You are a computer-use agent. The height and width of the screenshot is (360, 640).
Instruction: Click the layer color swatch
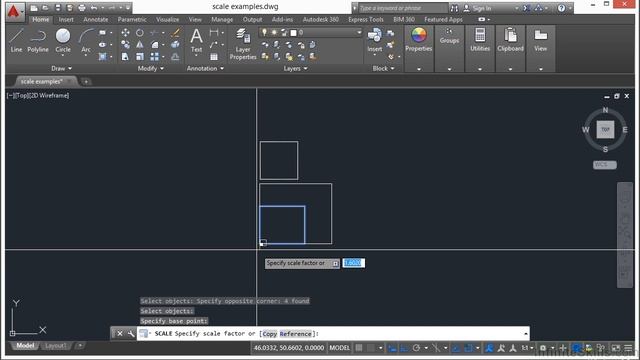pos(293,33)
